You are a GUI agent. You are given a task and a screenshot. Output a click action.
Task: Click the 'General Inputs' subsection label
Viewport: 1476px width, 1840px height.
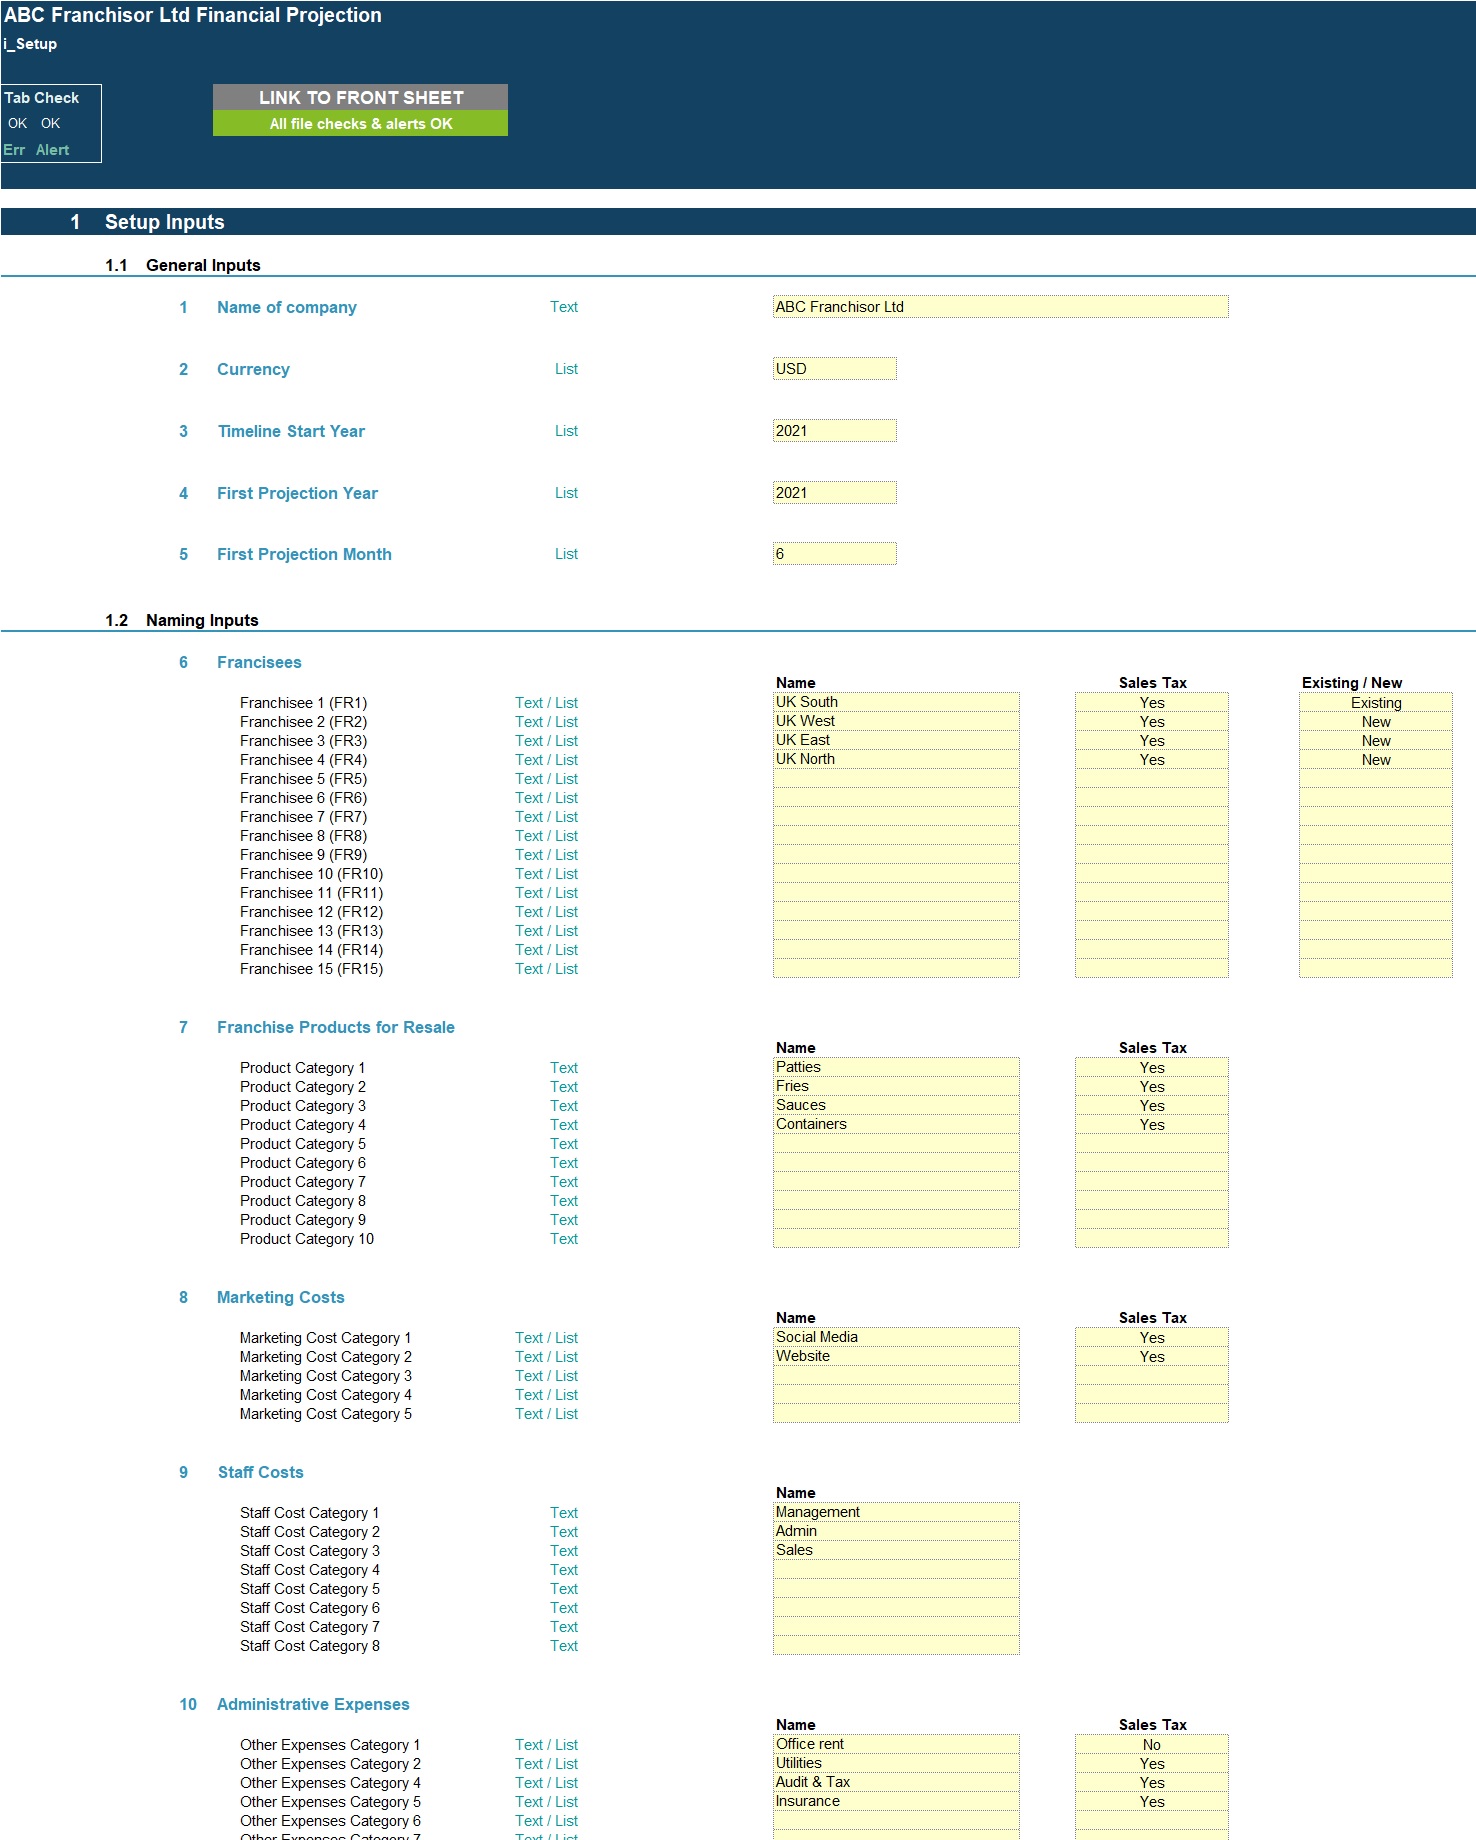click(203, 265)
